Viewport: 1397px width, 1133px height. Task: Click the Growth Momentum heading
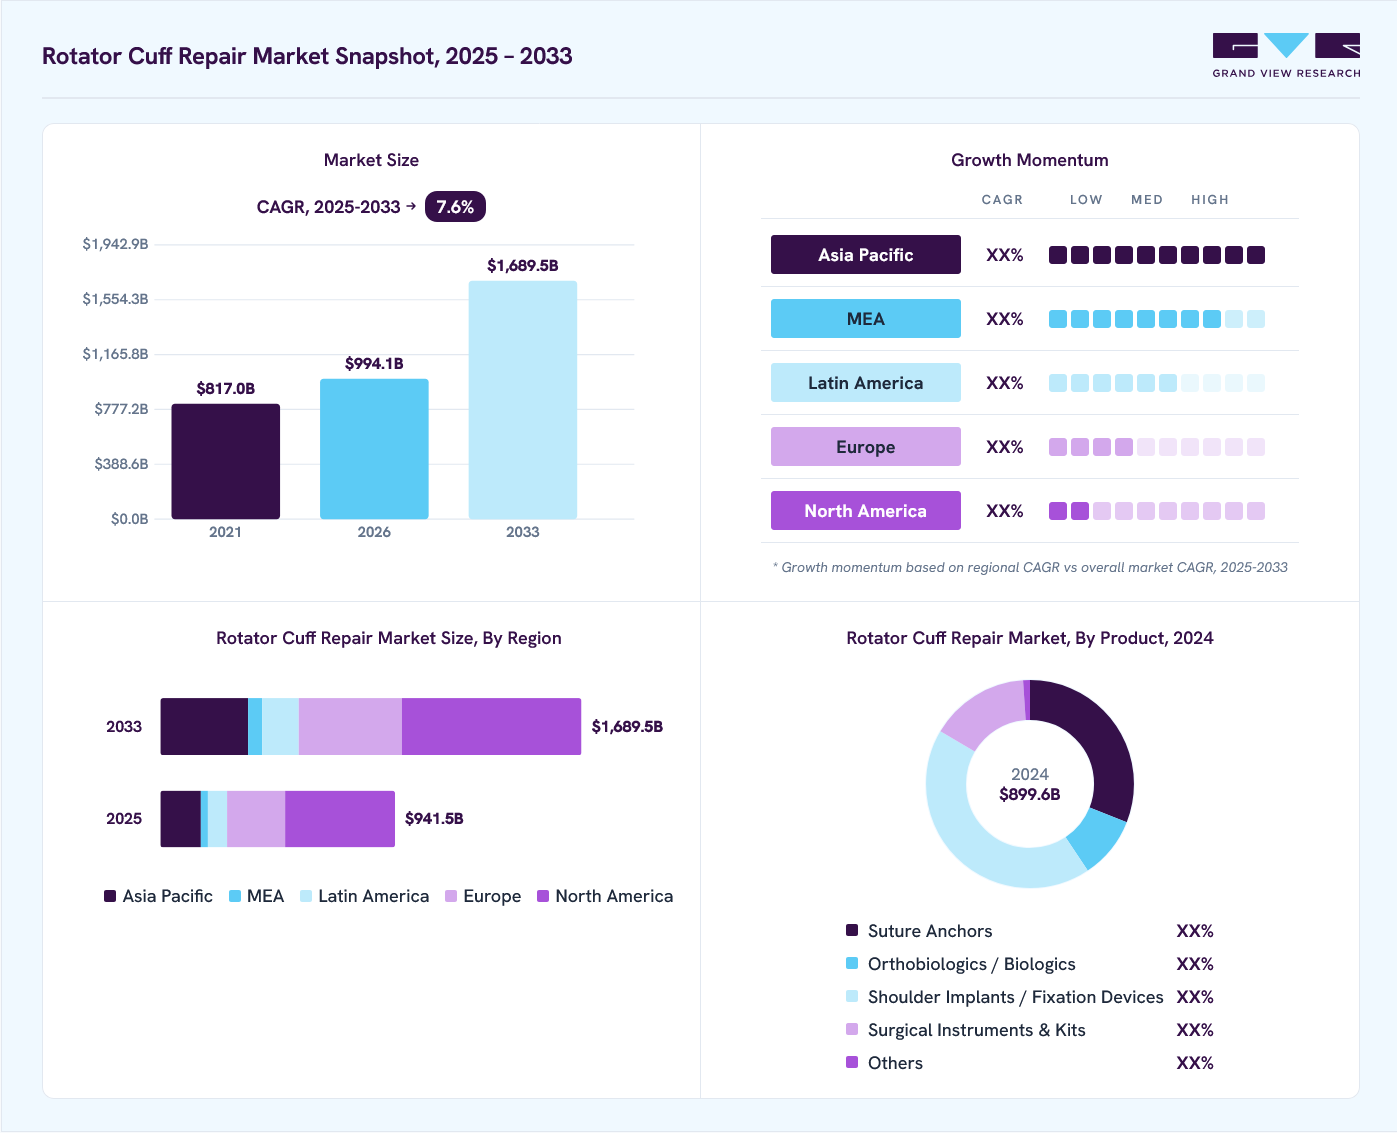pos(1030,160)
